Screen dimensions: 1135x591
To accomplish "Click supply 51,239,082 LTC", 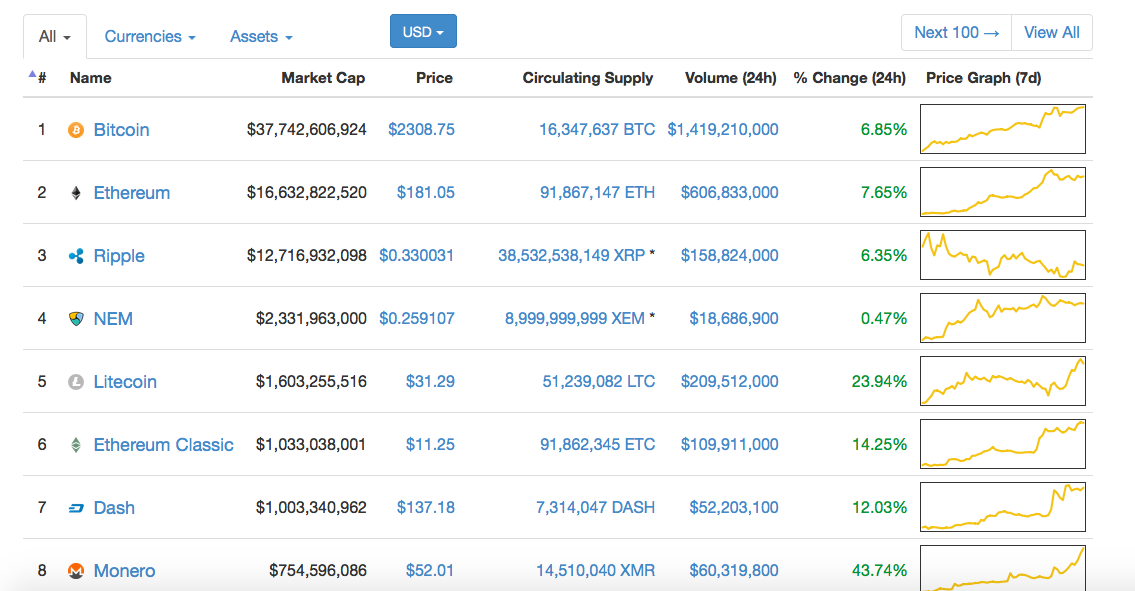I will [x=599, y=382].
